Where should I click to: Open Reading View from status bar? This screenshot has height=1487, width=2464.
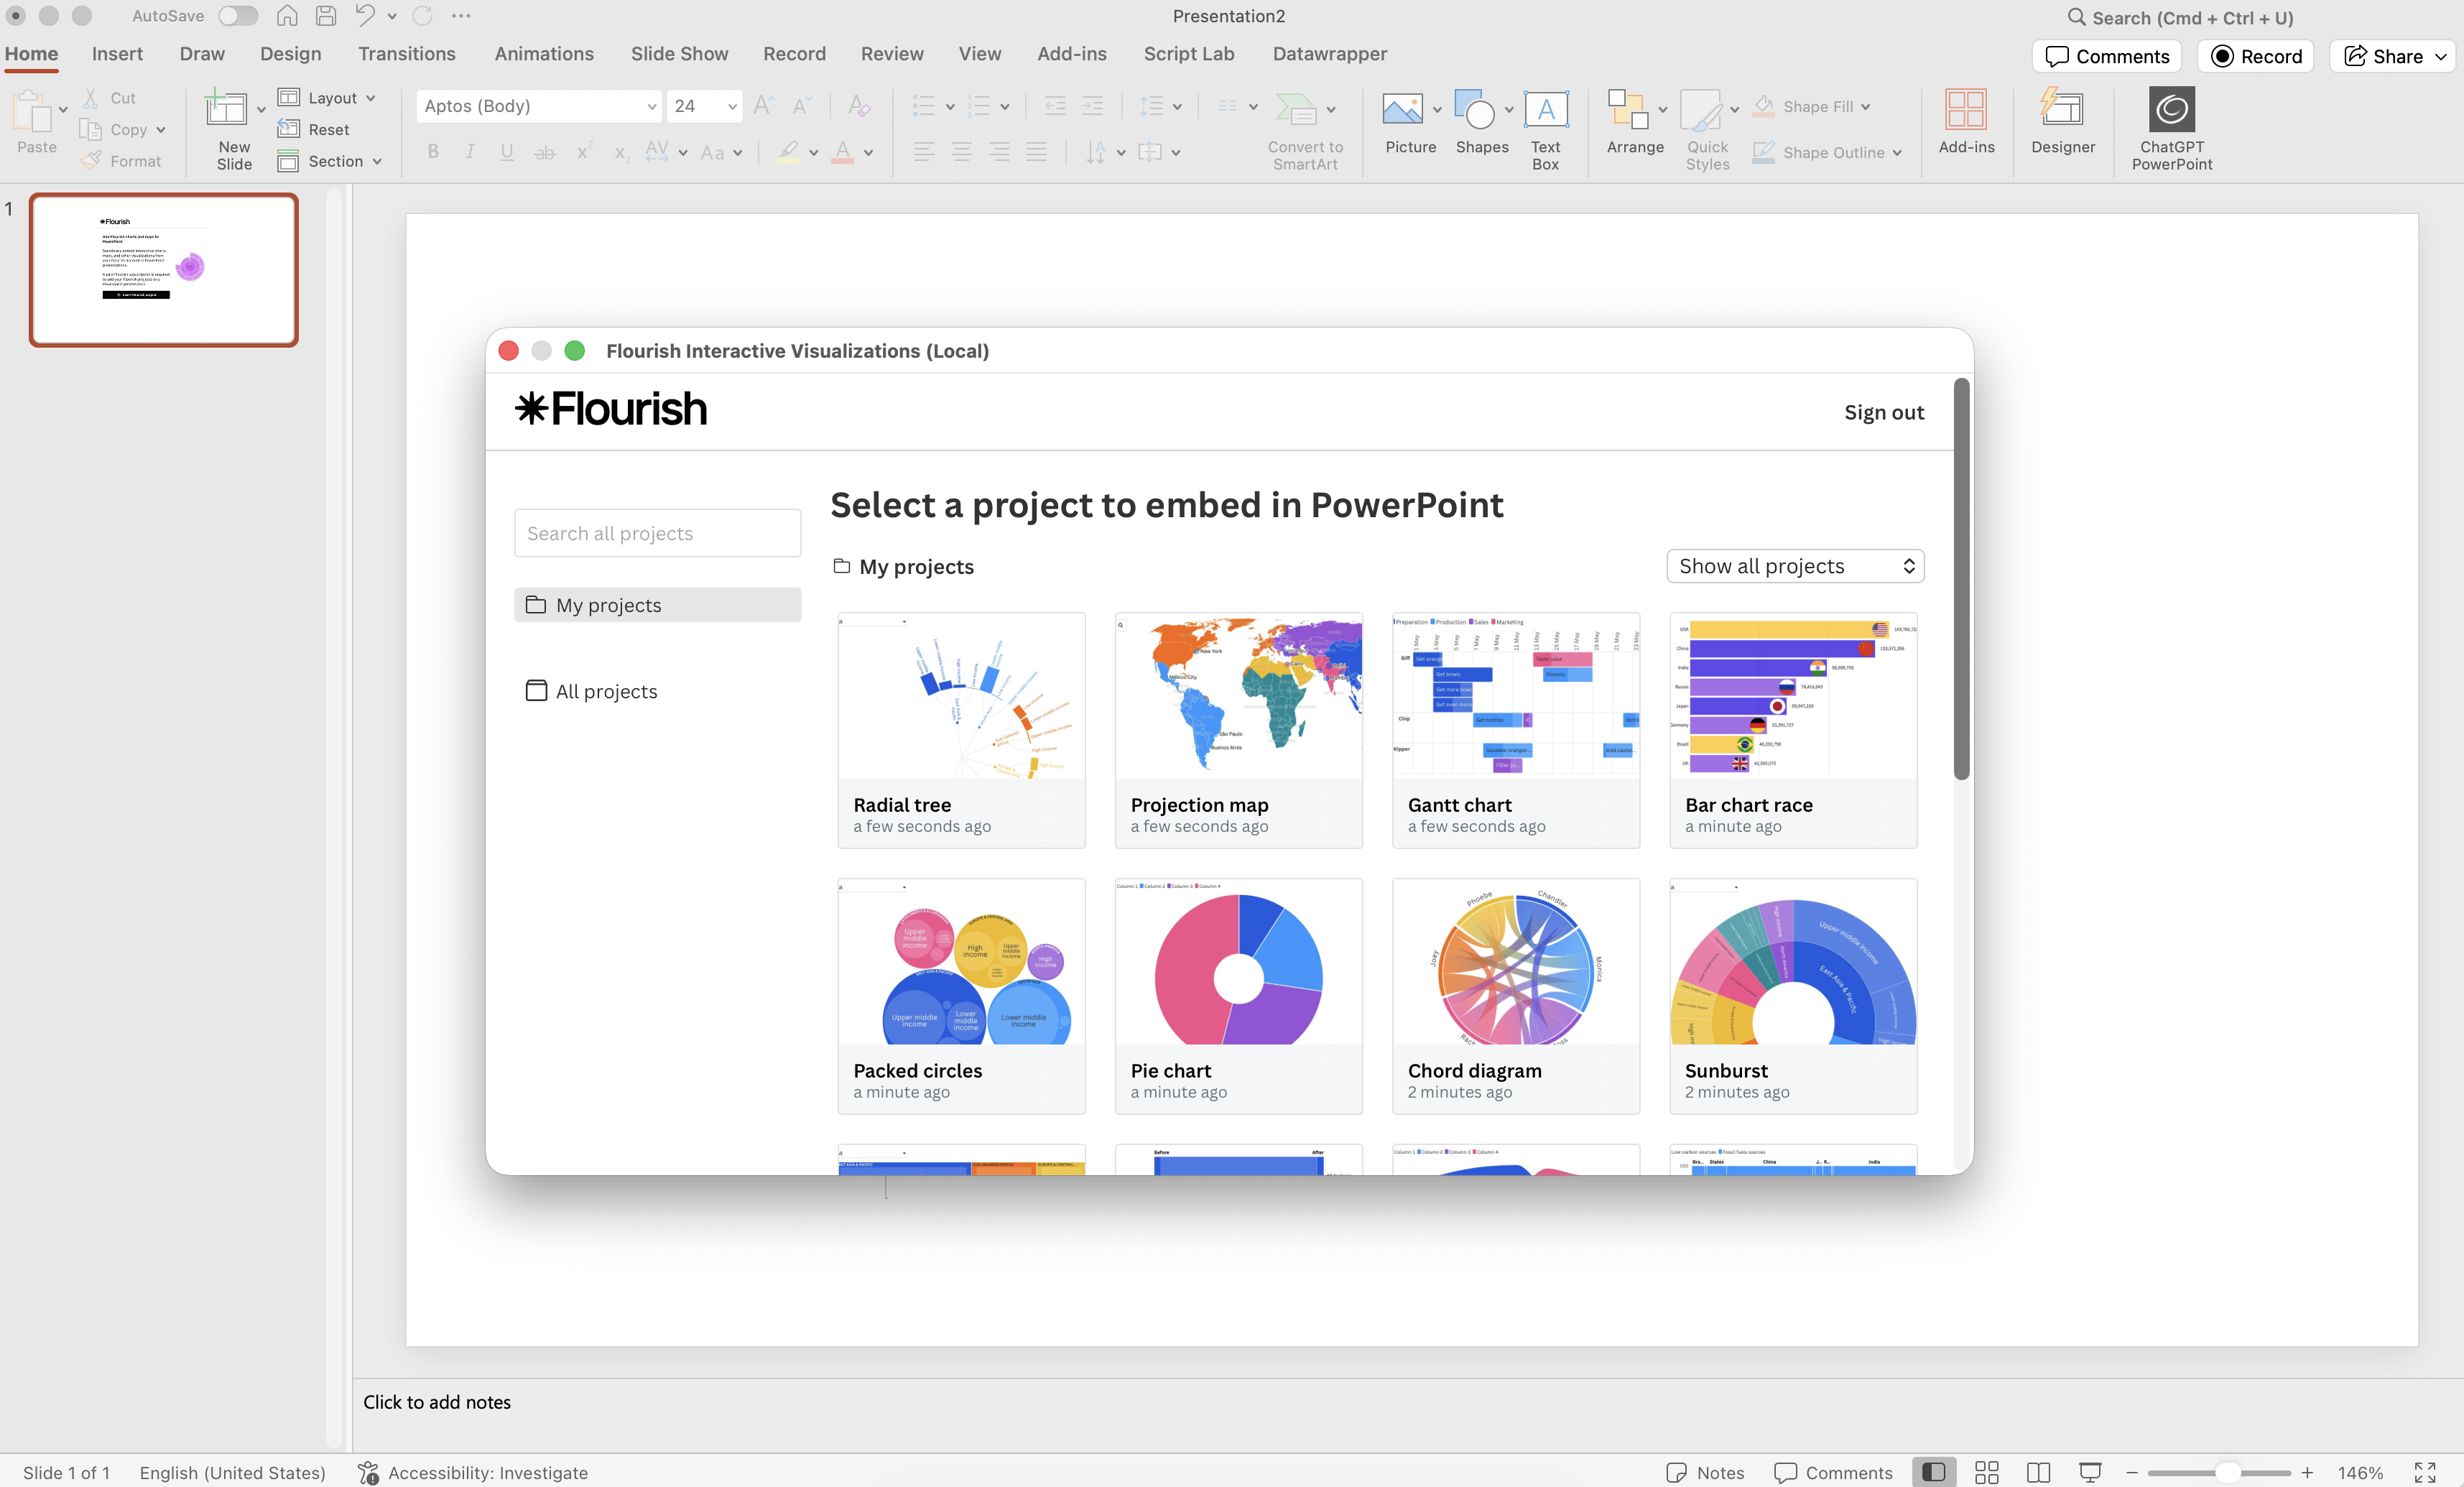coord(2038,1472)
